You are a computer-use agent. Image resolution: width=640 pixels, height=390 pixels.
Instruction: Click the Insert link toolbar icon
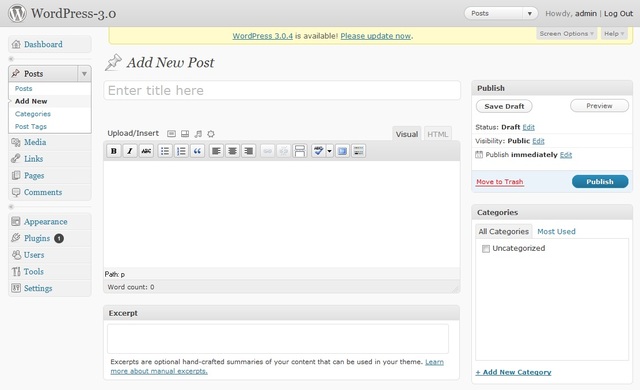tap(267, 151)
